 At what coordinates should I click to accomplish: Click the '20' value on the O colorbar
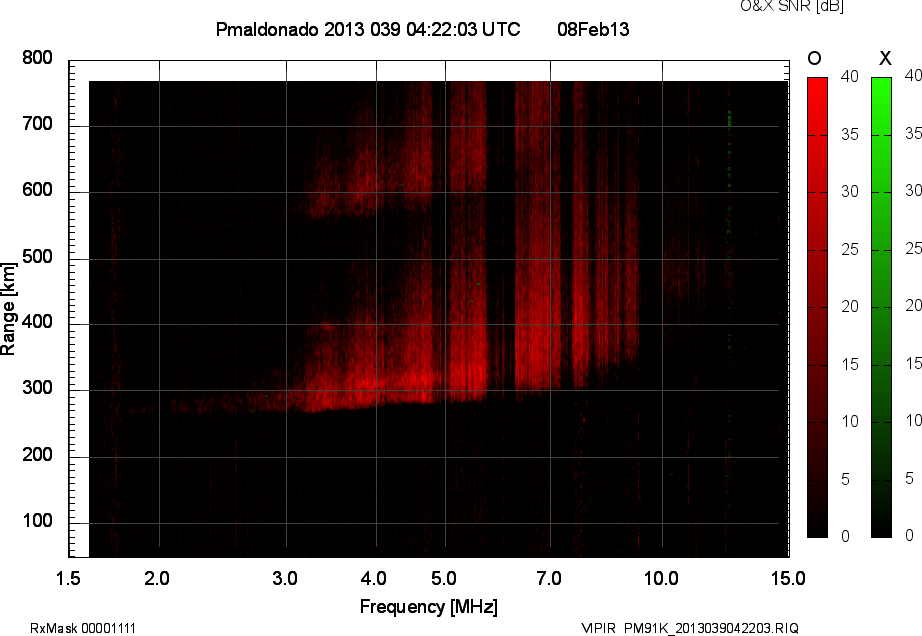850,306
